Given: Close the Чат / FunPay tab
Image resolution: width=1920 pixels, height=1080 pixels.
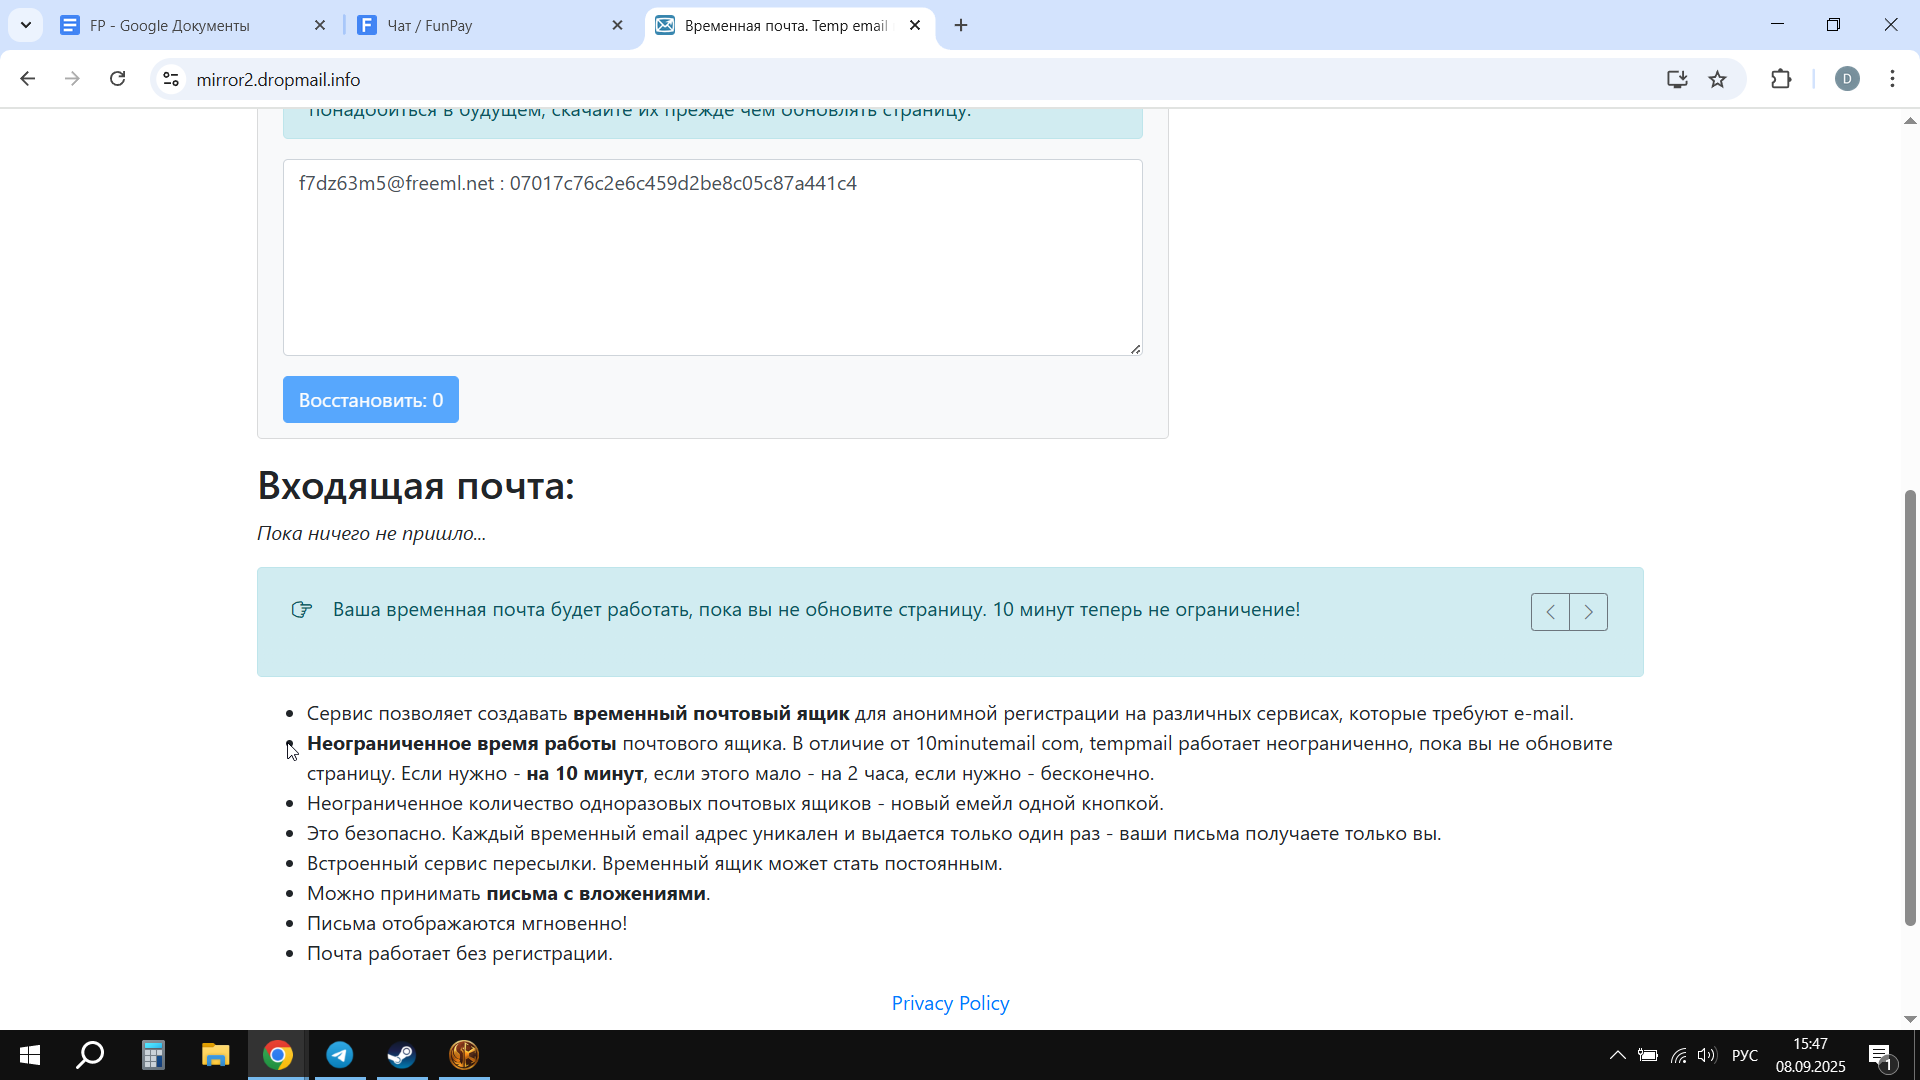Looking at the screenshot, I should pyautogui.click(x=618, y=25).
